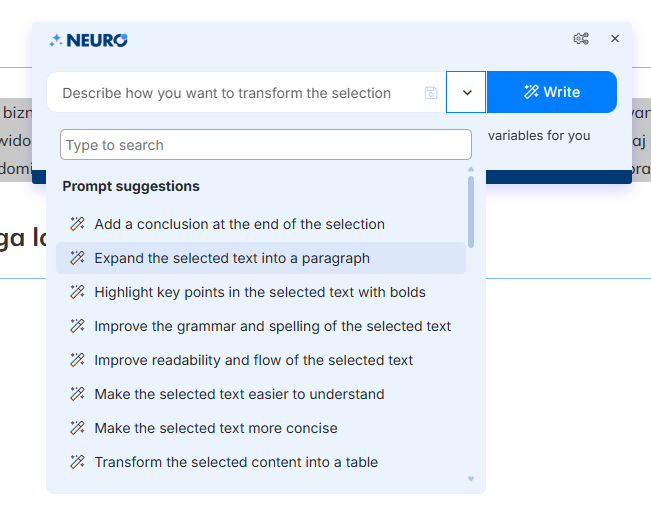The image size is (651, 525).
Task: Select Improve readability and flow suggestion
Action: [253, 360]
